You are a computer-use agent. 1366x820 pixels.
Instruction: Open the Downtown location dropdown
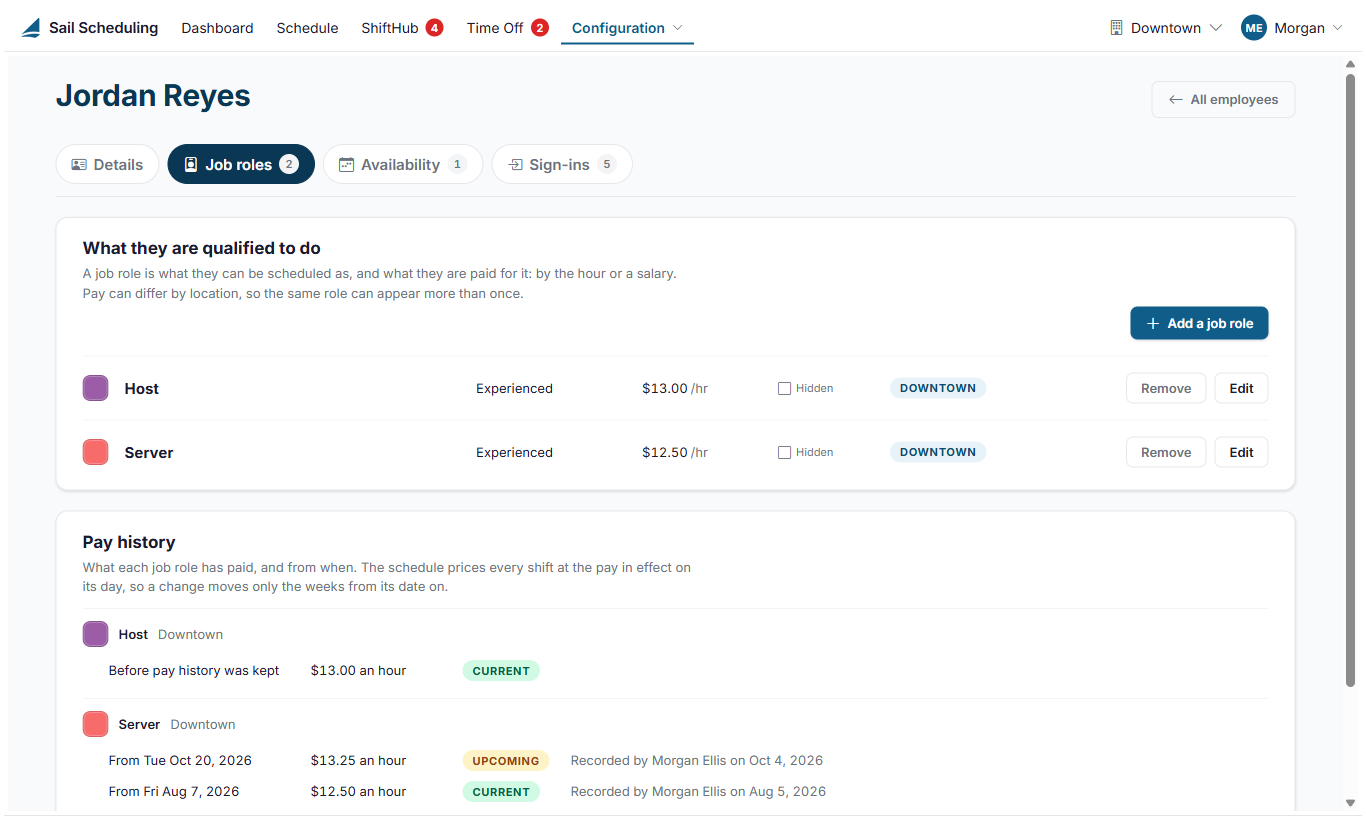click(x=1166, y=28)
